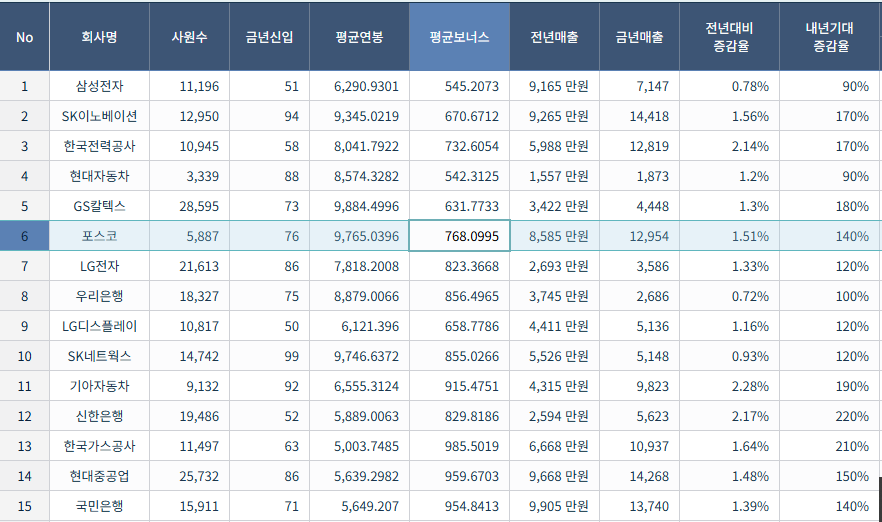Click expected growth cell 180%

tap(830, 206)
